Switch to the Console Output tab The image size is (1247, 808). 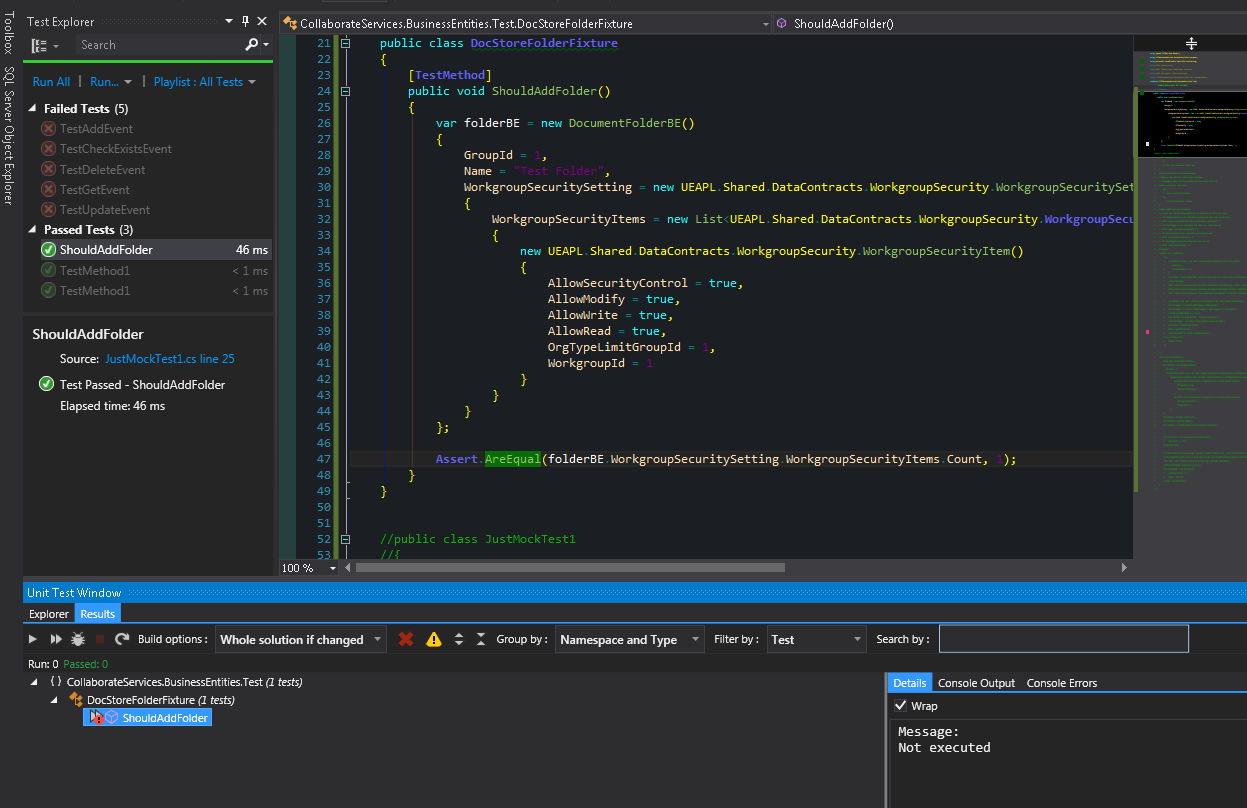coord(976,683)
